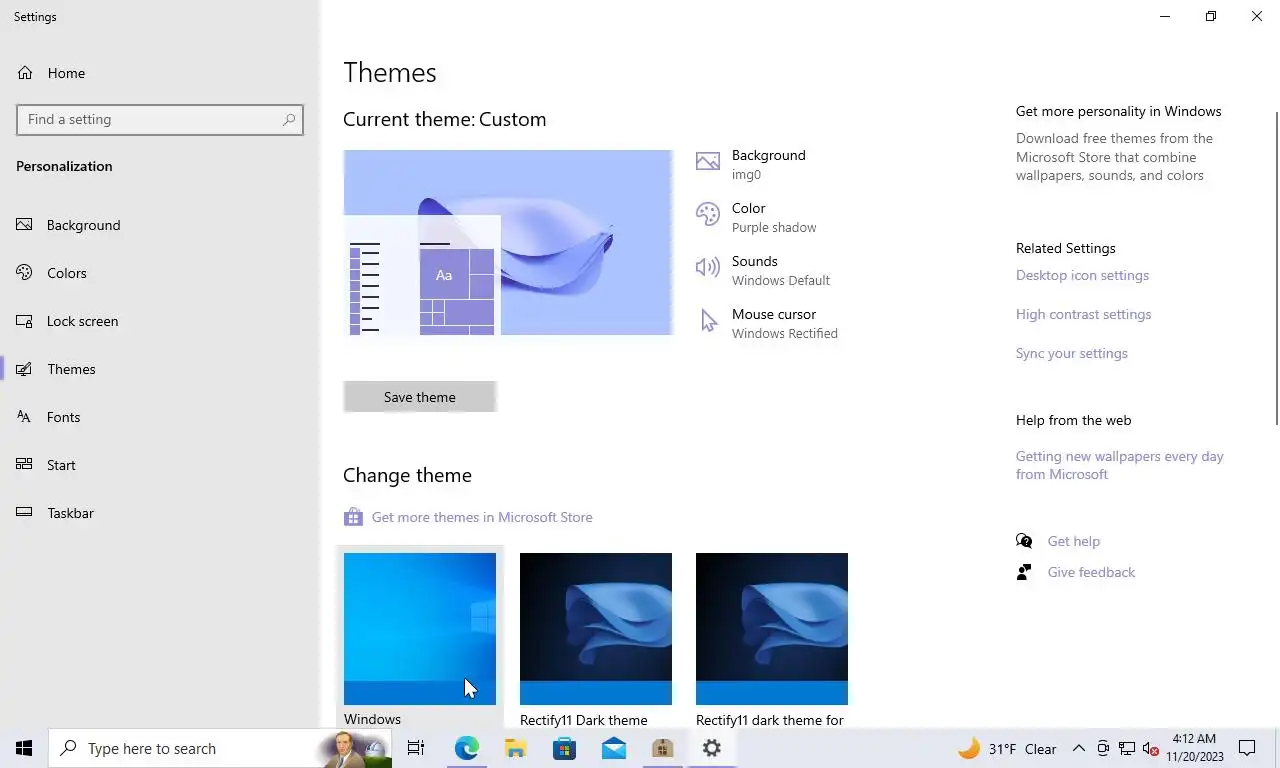Click the Get help chat icon
The height and width of the screenshot is (768, 1280).
(1024, 541)
